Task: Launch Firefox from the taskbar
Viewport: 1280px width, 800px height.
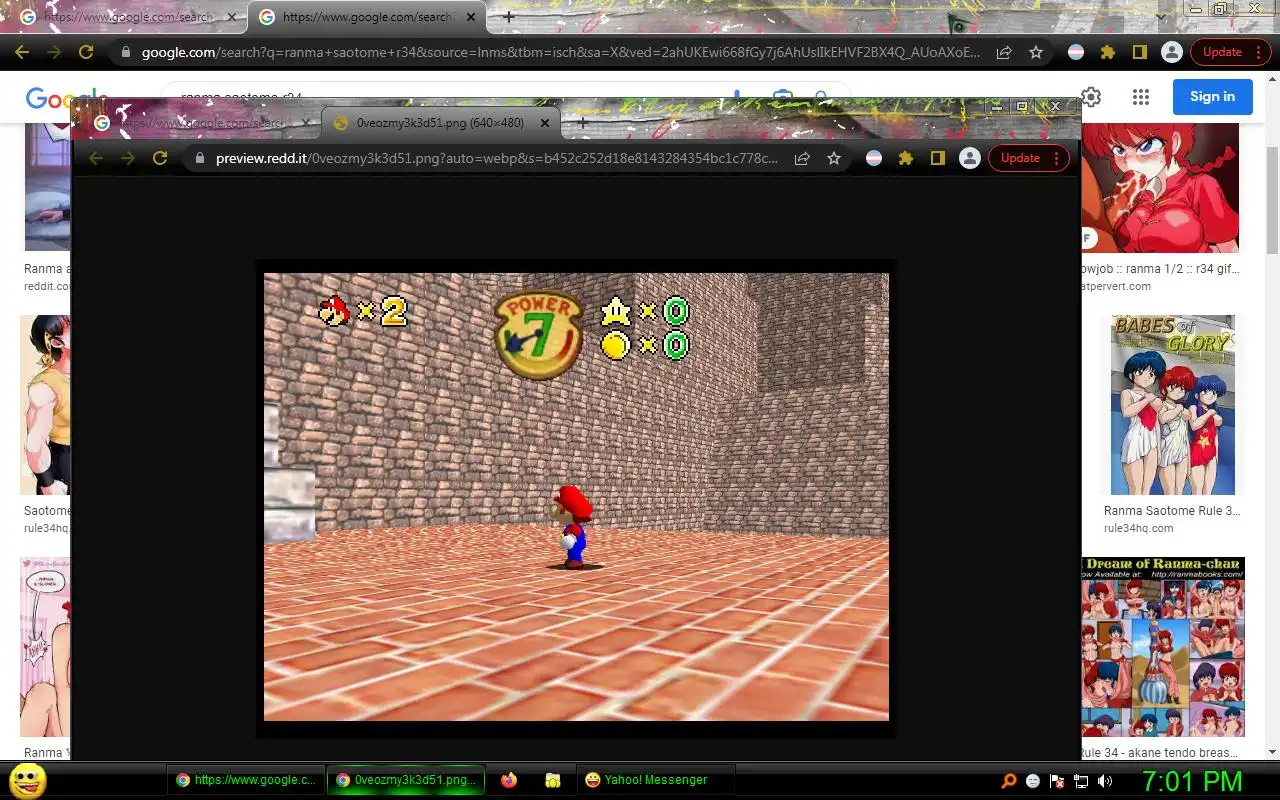Action: pyautogui.click(x=509, y=780)
